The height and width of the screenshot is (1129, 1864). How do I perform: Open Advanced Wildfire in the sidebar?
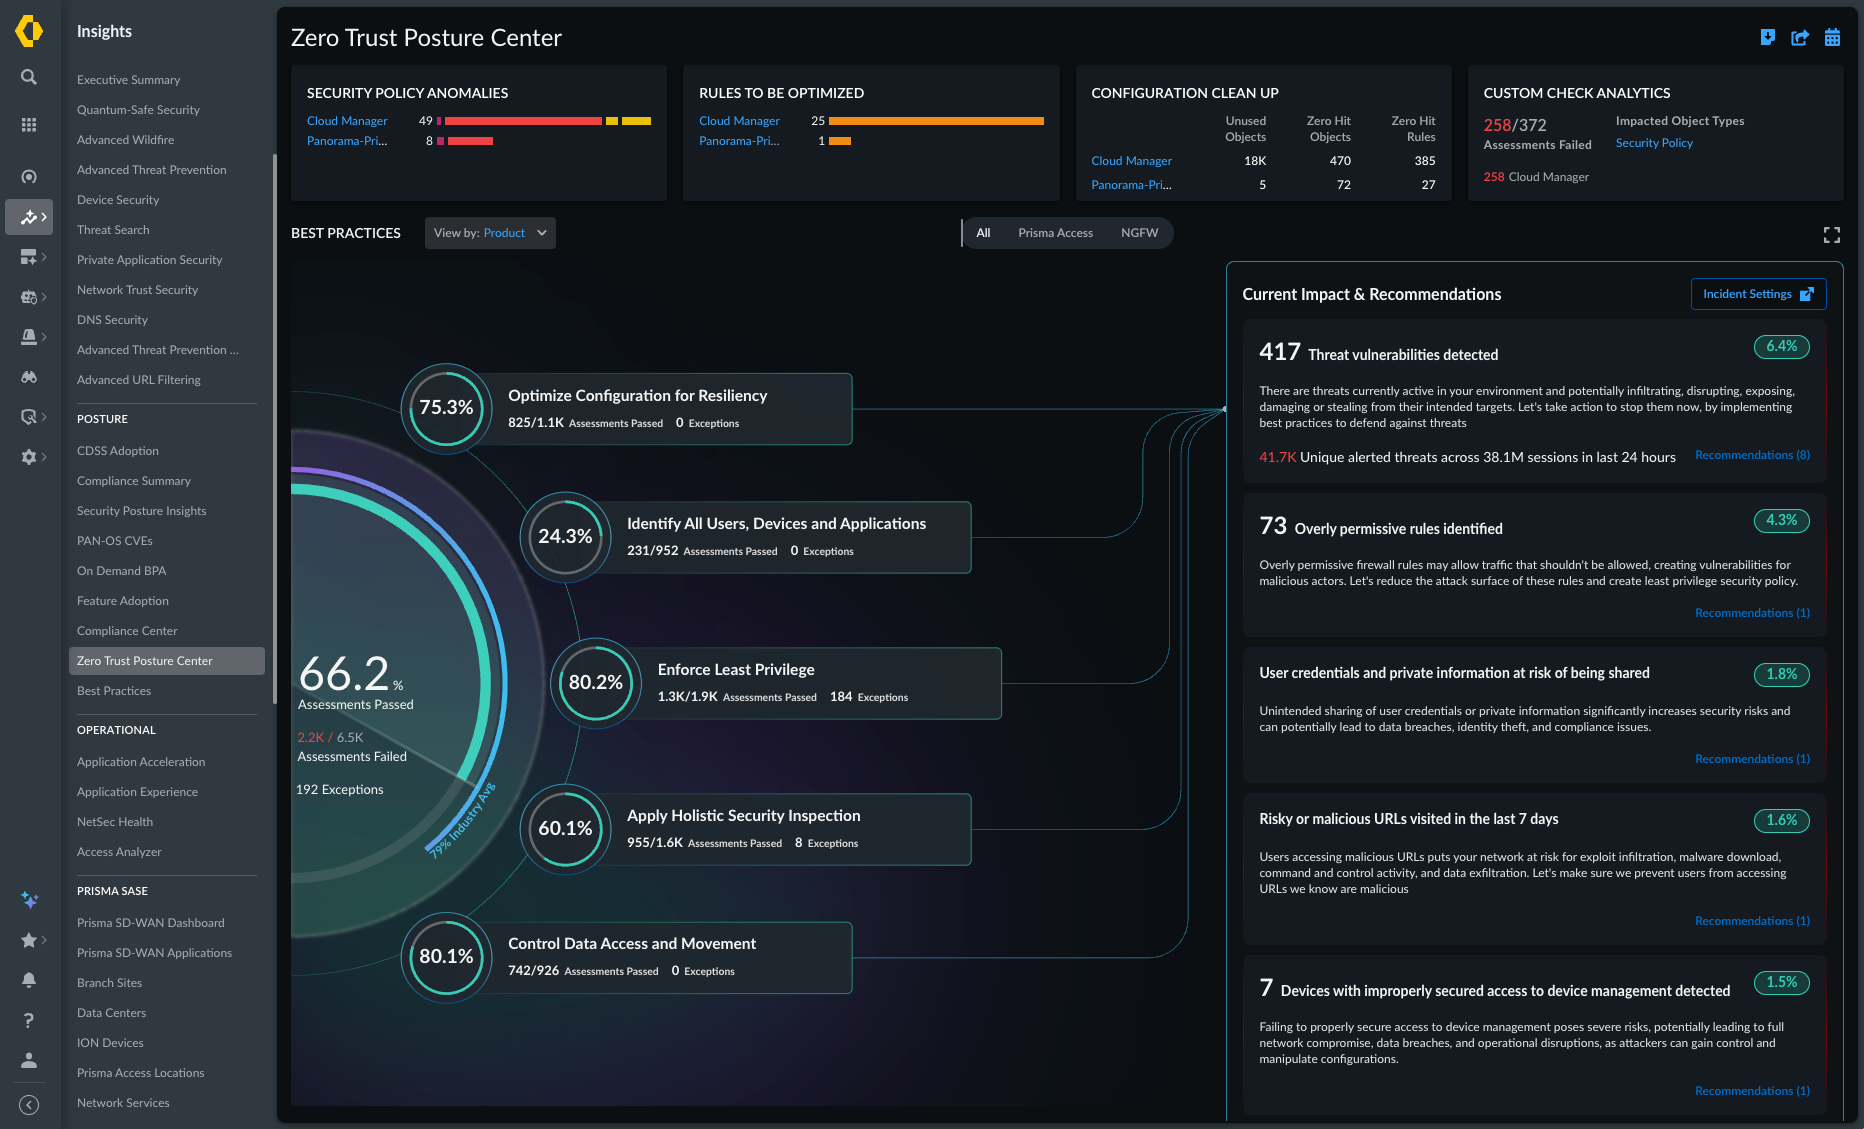[x=125, y=140]
